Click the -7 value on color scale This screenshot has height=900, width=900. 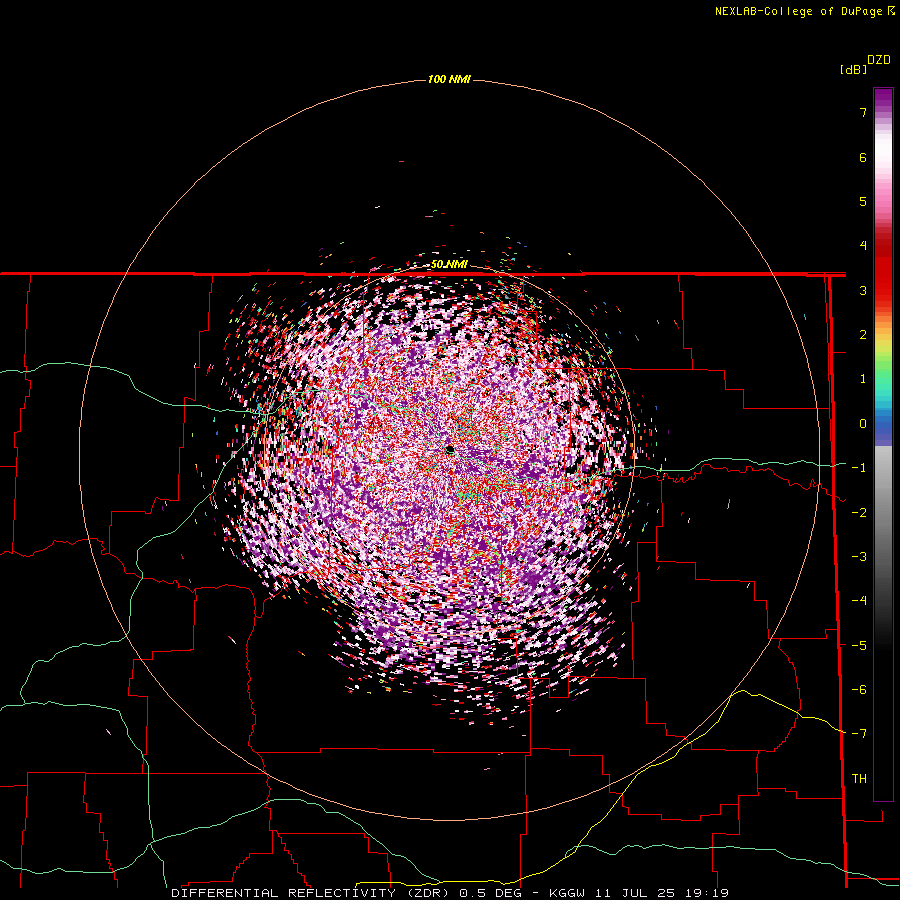(859, 734)
